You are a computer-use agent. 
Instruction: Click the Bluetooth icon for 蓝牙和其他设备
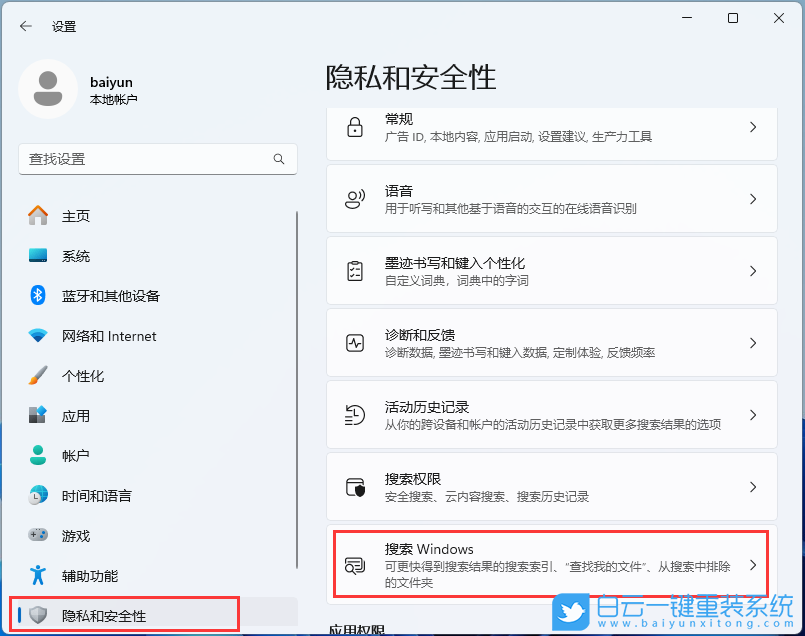(38, 296)
